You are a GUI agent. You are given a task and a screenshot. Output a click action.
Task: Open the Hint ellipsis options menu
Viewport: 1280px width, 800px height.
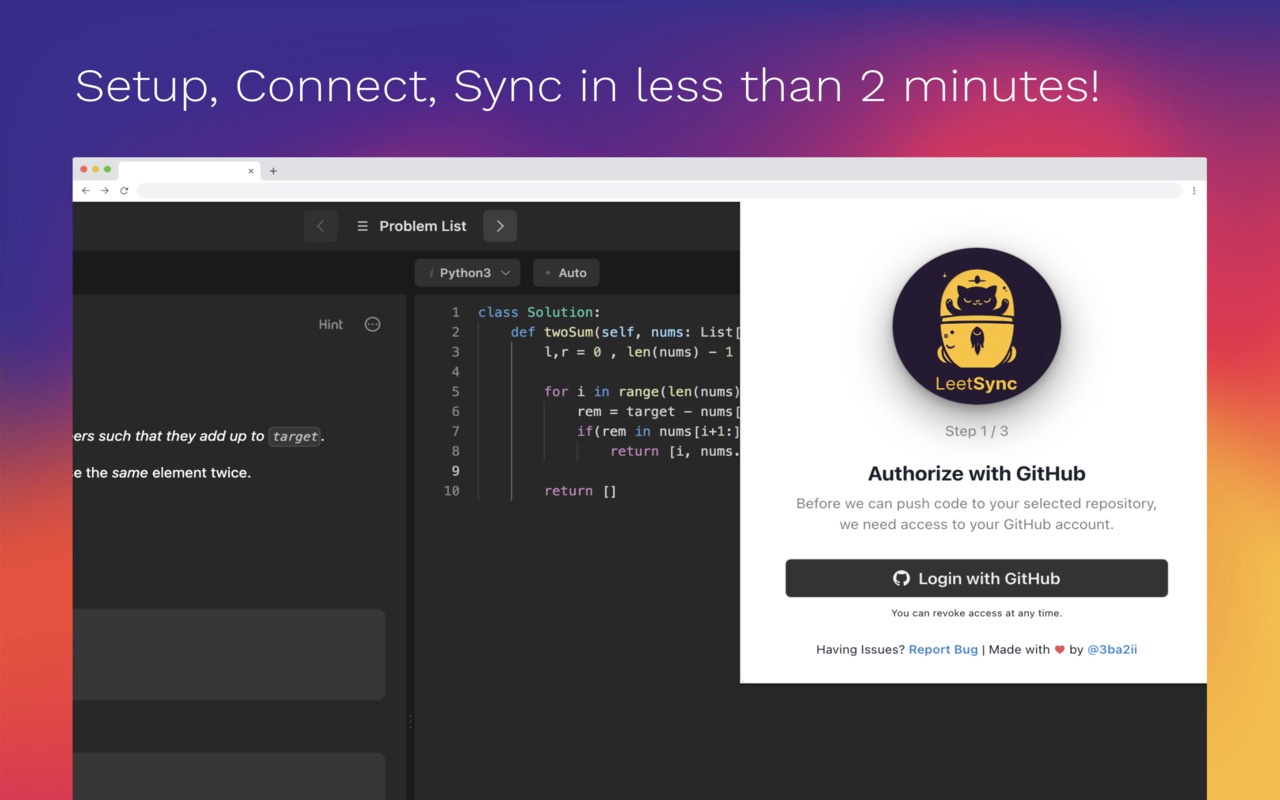click(x=371, y=324)
